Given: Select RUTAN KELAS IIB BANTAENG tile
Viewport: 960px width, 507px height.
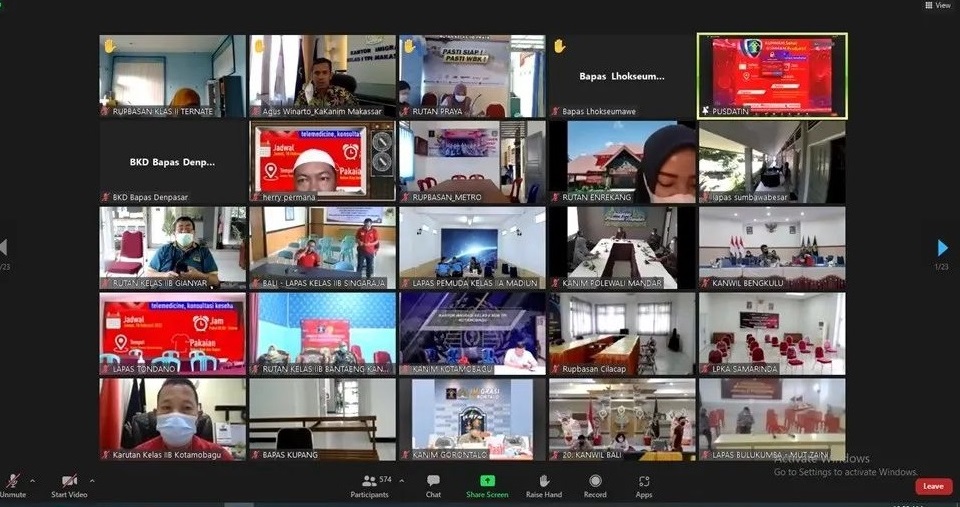Looking at the screenshot, I should [x=323, y=333].
